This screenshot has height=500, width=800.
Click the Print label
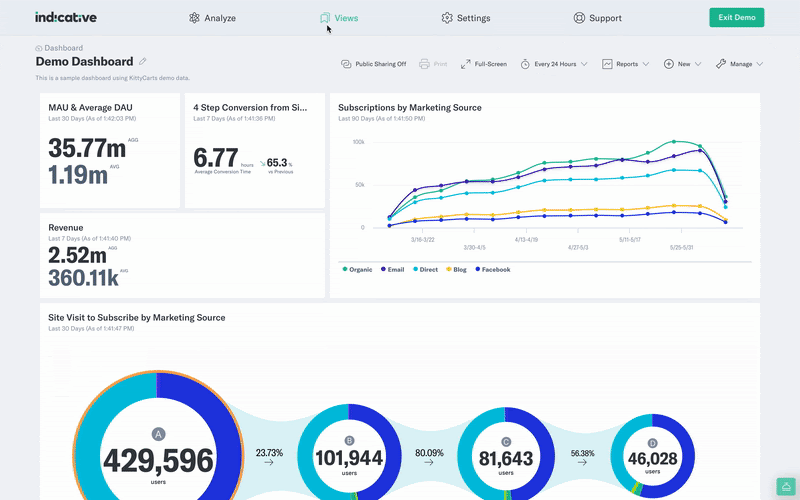pyautogui.click(x=440, y=64)
